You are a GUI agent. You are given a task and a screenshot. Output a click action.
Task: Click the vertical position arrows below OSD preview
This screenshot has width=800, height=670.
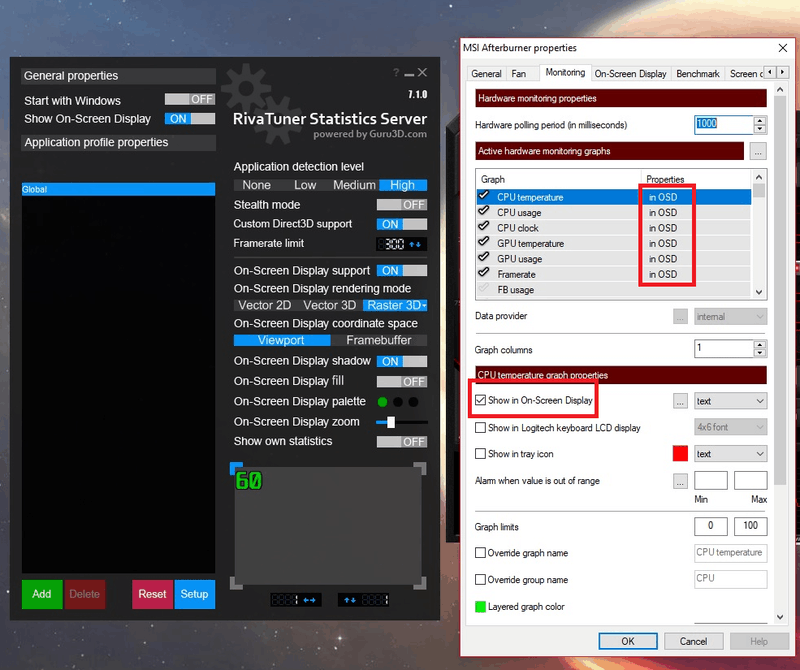[x=350, y=600]
